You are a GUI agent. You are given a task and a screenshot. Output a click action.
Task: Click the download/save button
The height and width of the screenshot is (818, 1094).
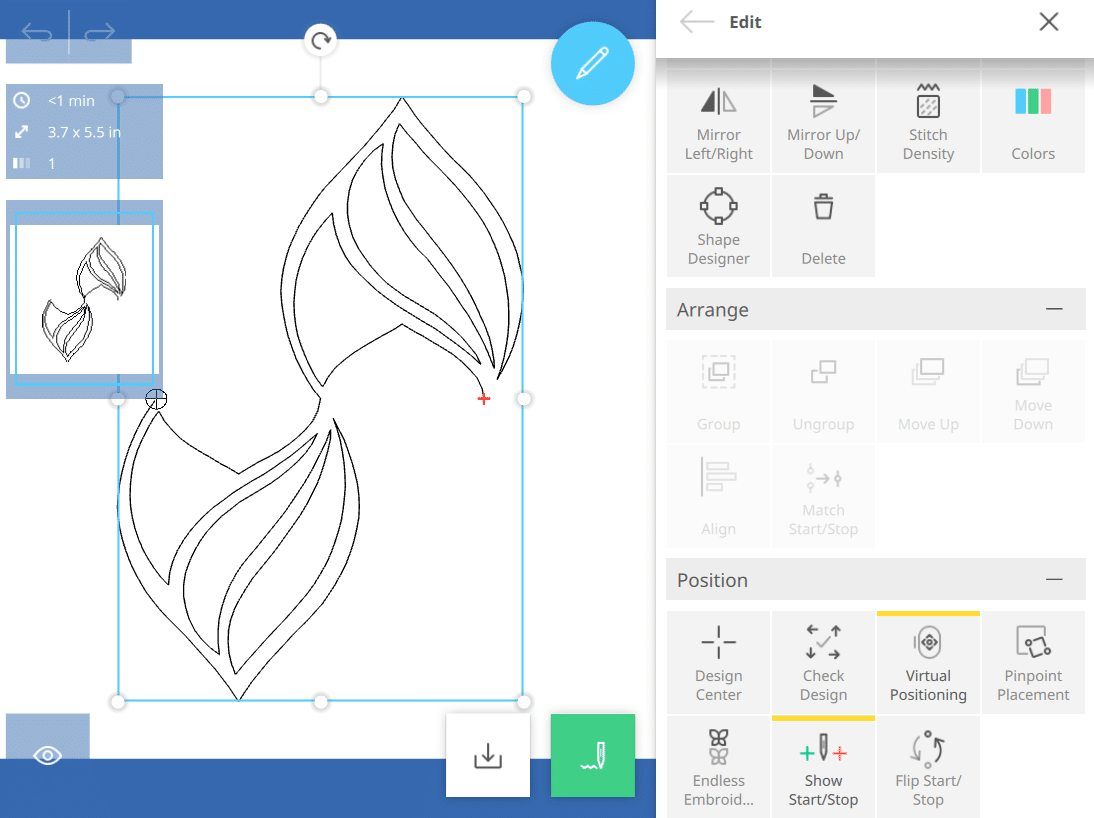click(488, 755)
